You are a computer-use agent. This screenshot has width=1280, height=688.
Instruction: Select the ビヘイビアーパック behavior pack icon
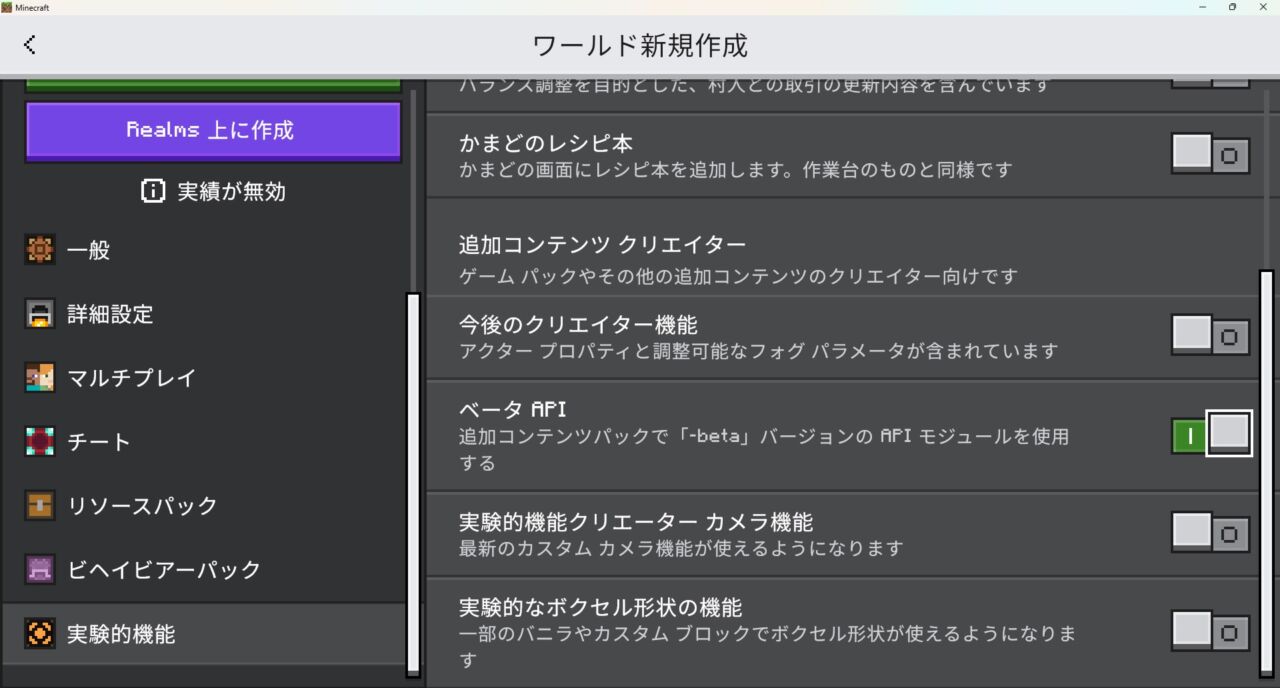coord(40,570)
